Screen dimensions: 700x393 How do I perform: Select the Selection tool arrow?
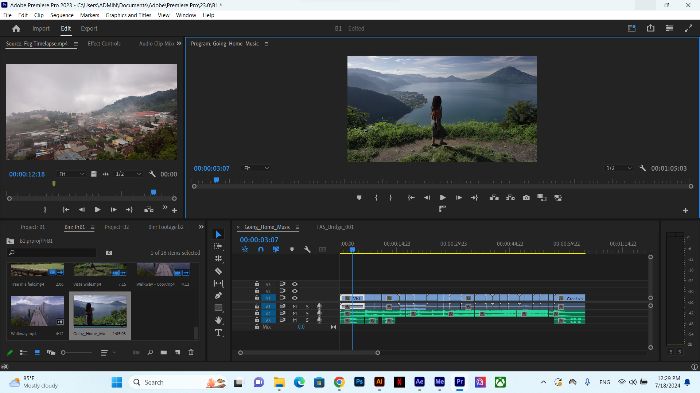click(218, 234)
